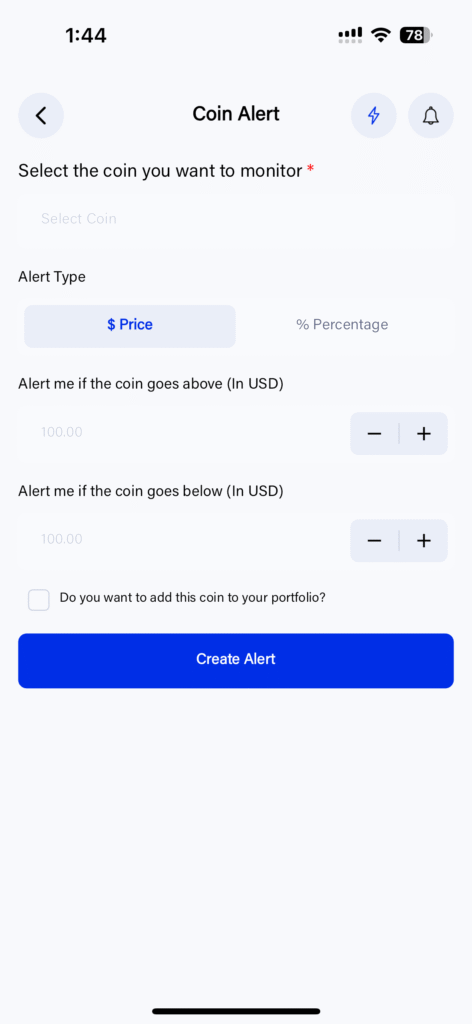Open the lightning bolt quick alerts icon
The height and width of the screenshot is (1024, 472).
373,116
